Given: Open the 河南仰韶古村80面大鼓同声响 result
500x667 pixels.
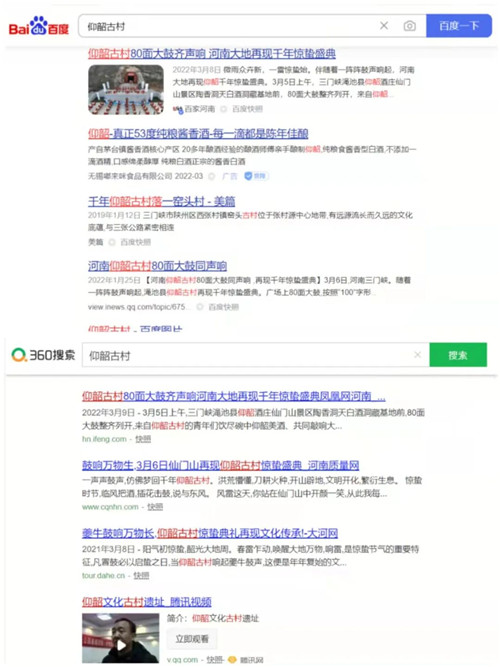Looking at the screenshot, I should 157,266.
